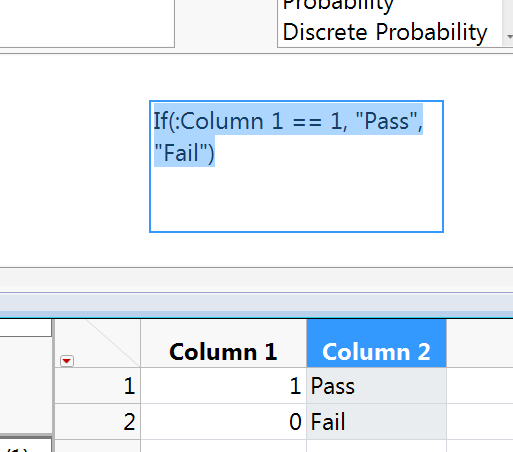Click the Pass cell in Column 2

pyautogui.click(x=376, y=386)
